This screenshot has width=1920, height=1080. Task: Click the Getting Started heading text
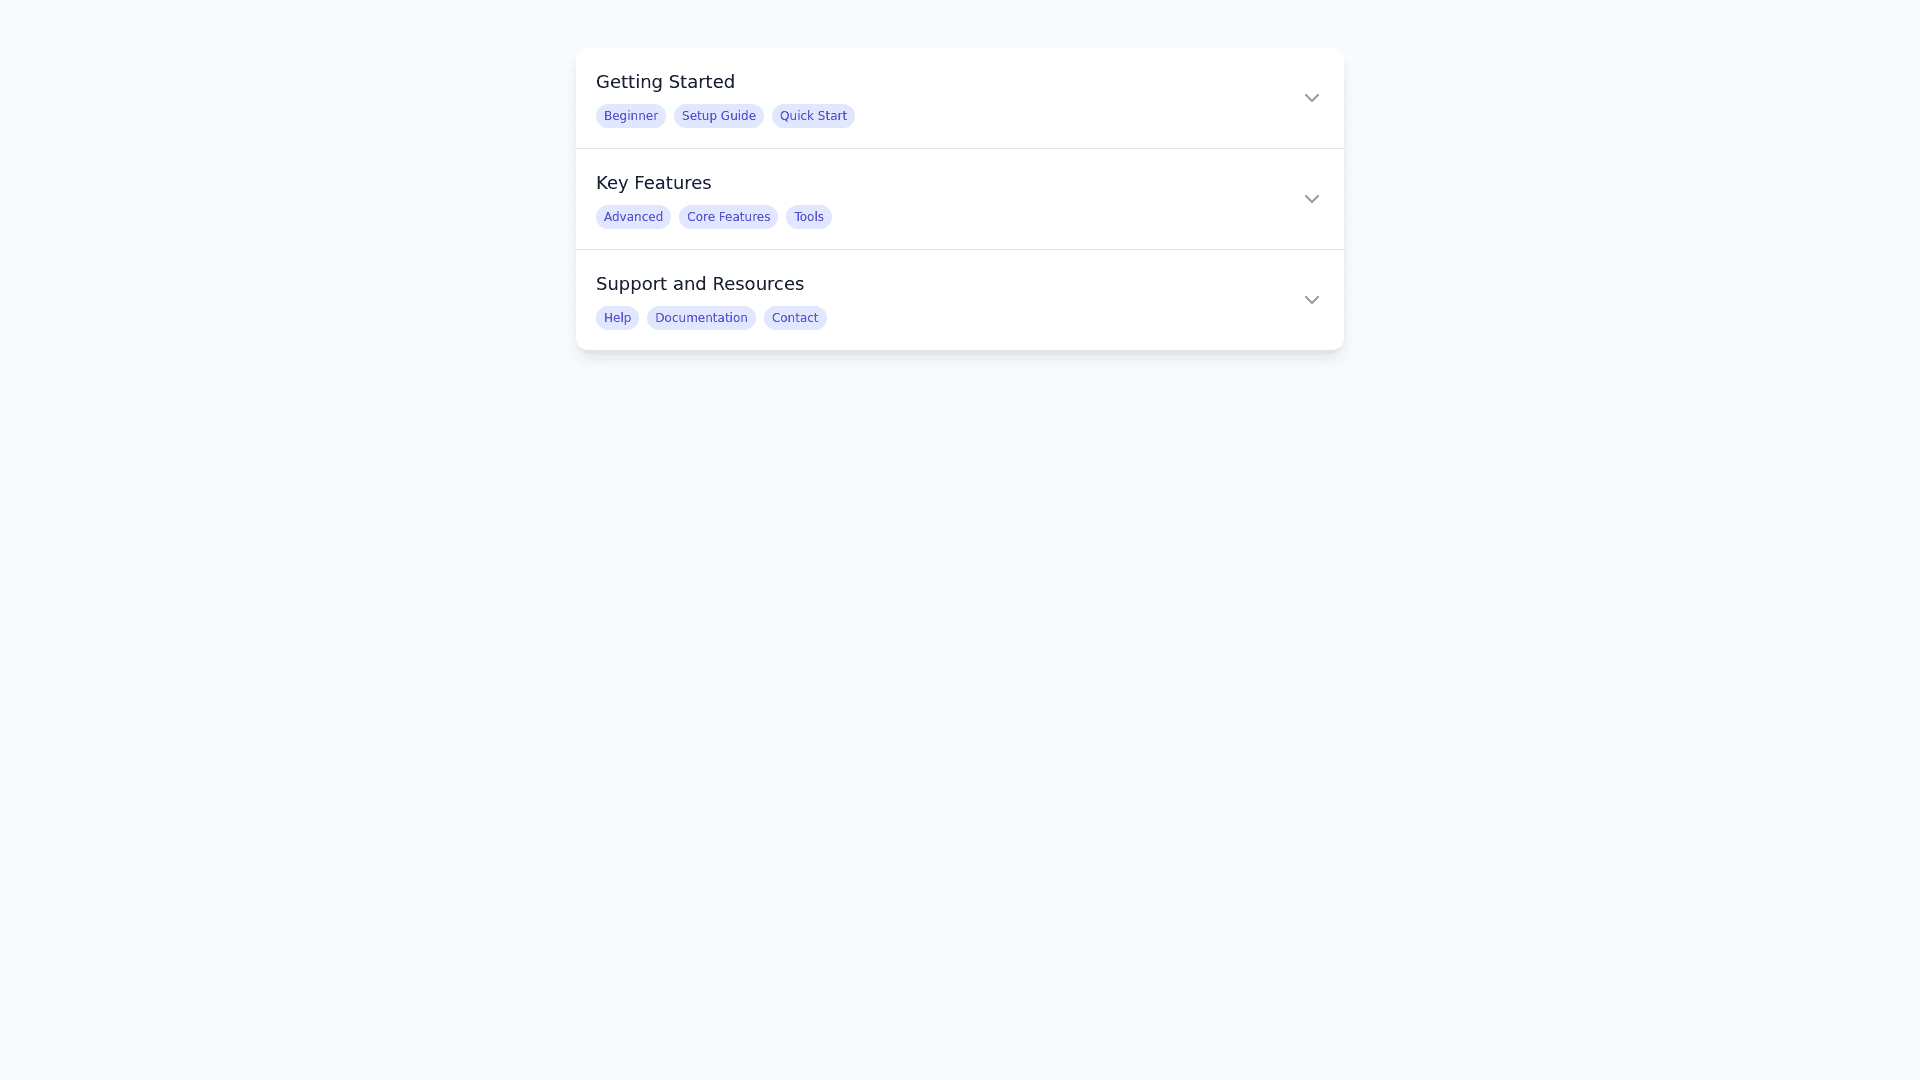click(665, 82)
